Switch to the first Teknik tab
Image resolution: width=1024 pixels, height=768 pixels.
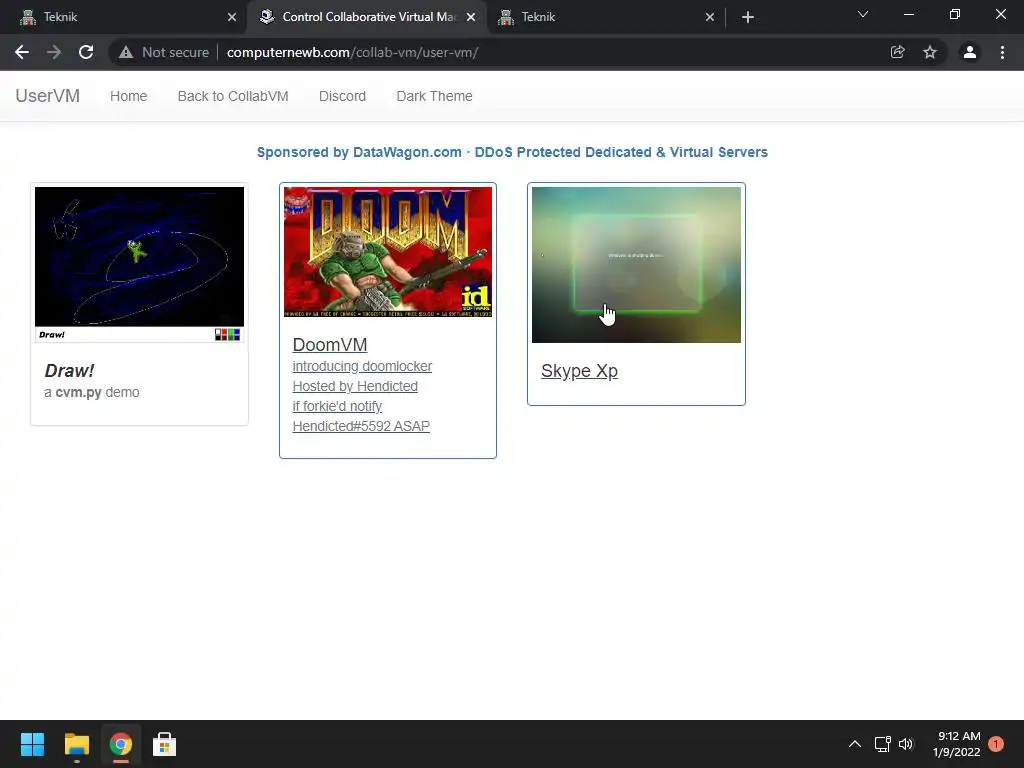[124, 17]
